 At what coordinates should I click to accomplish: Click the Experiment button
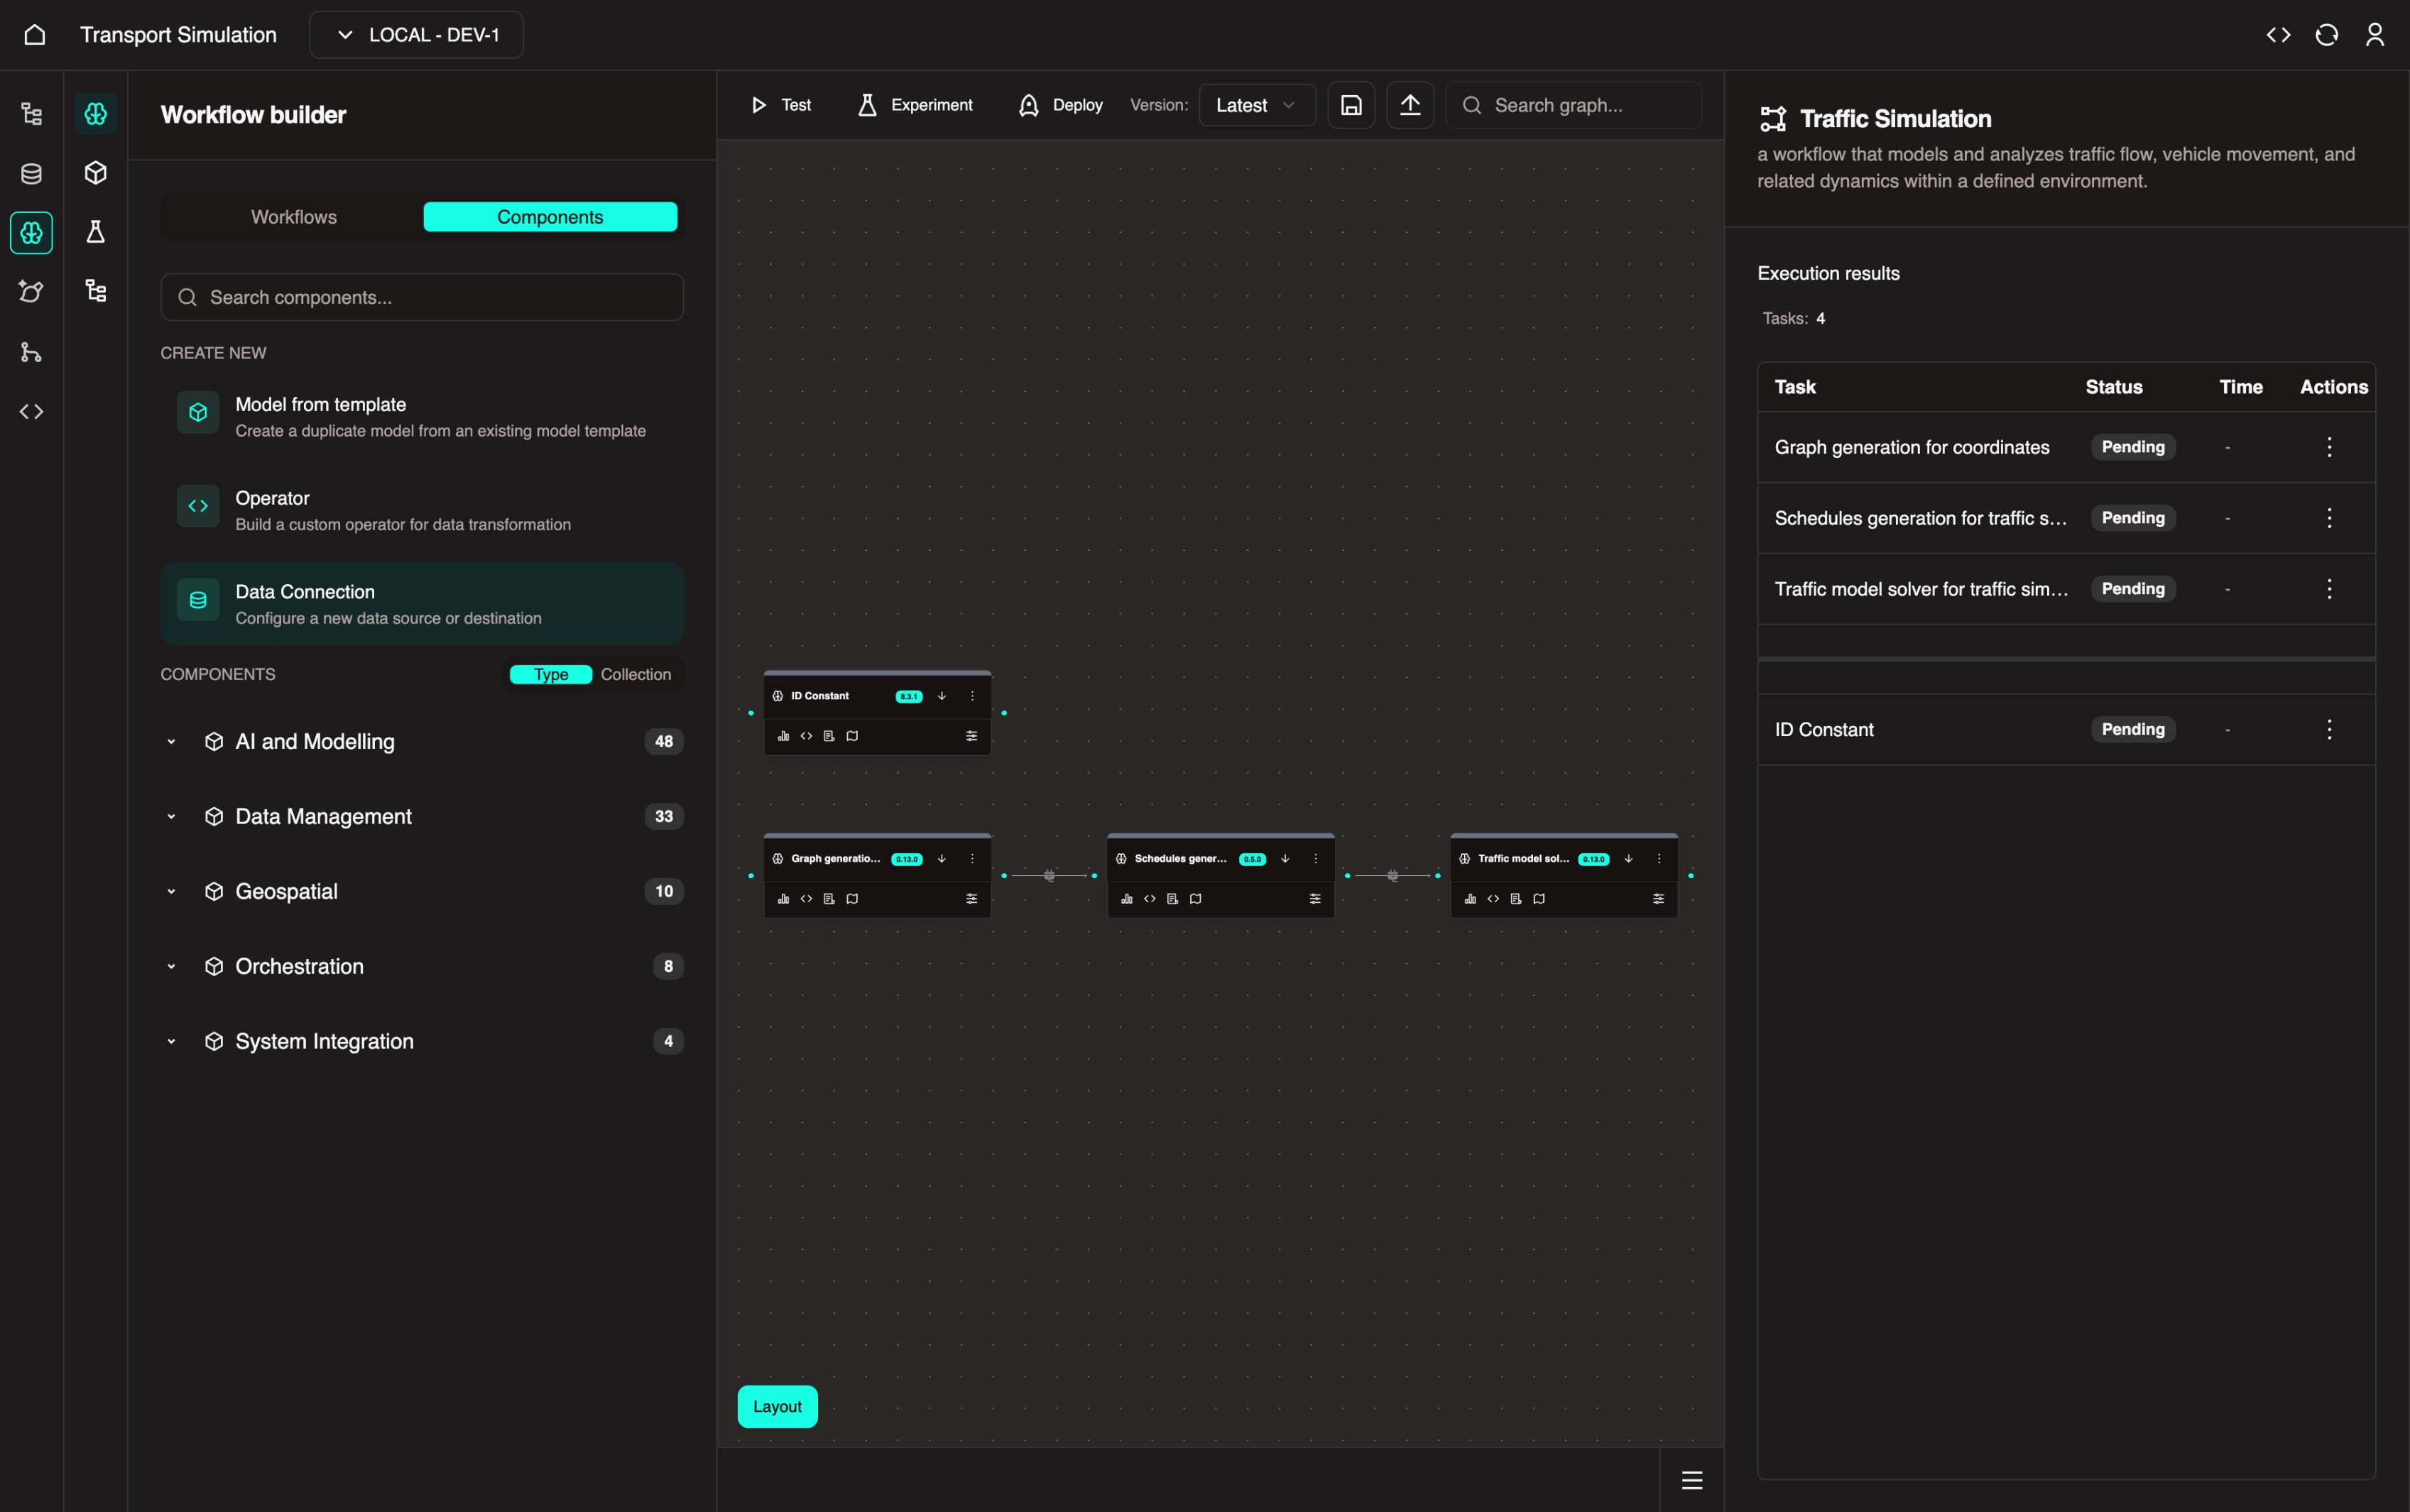[x=915, y=105]
